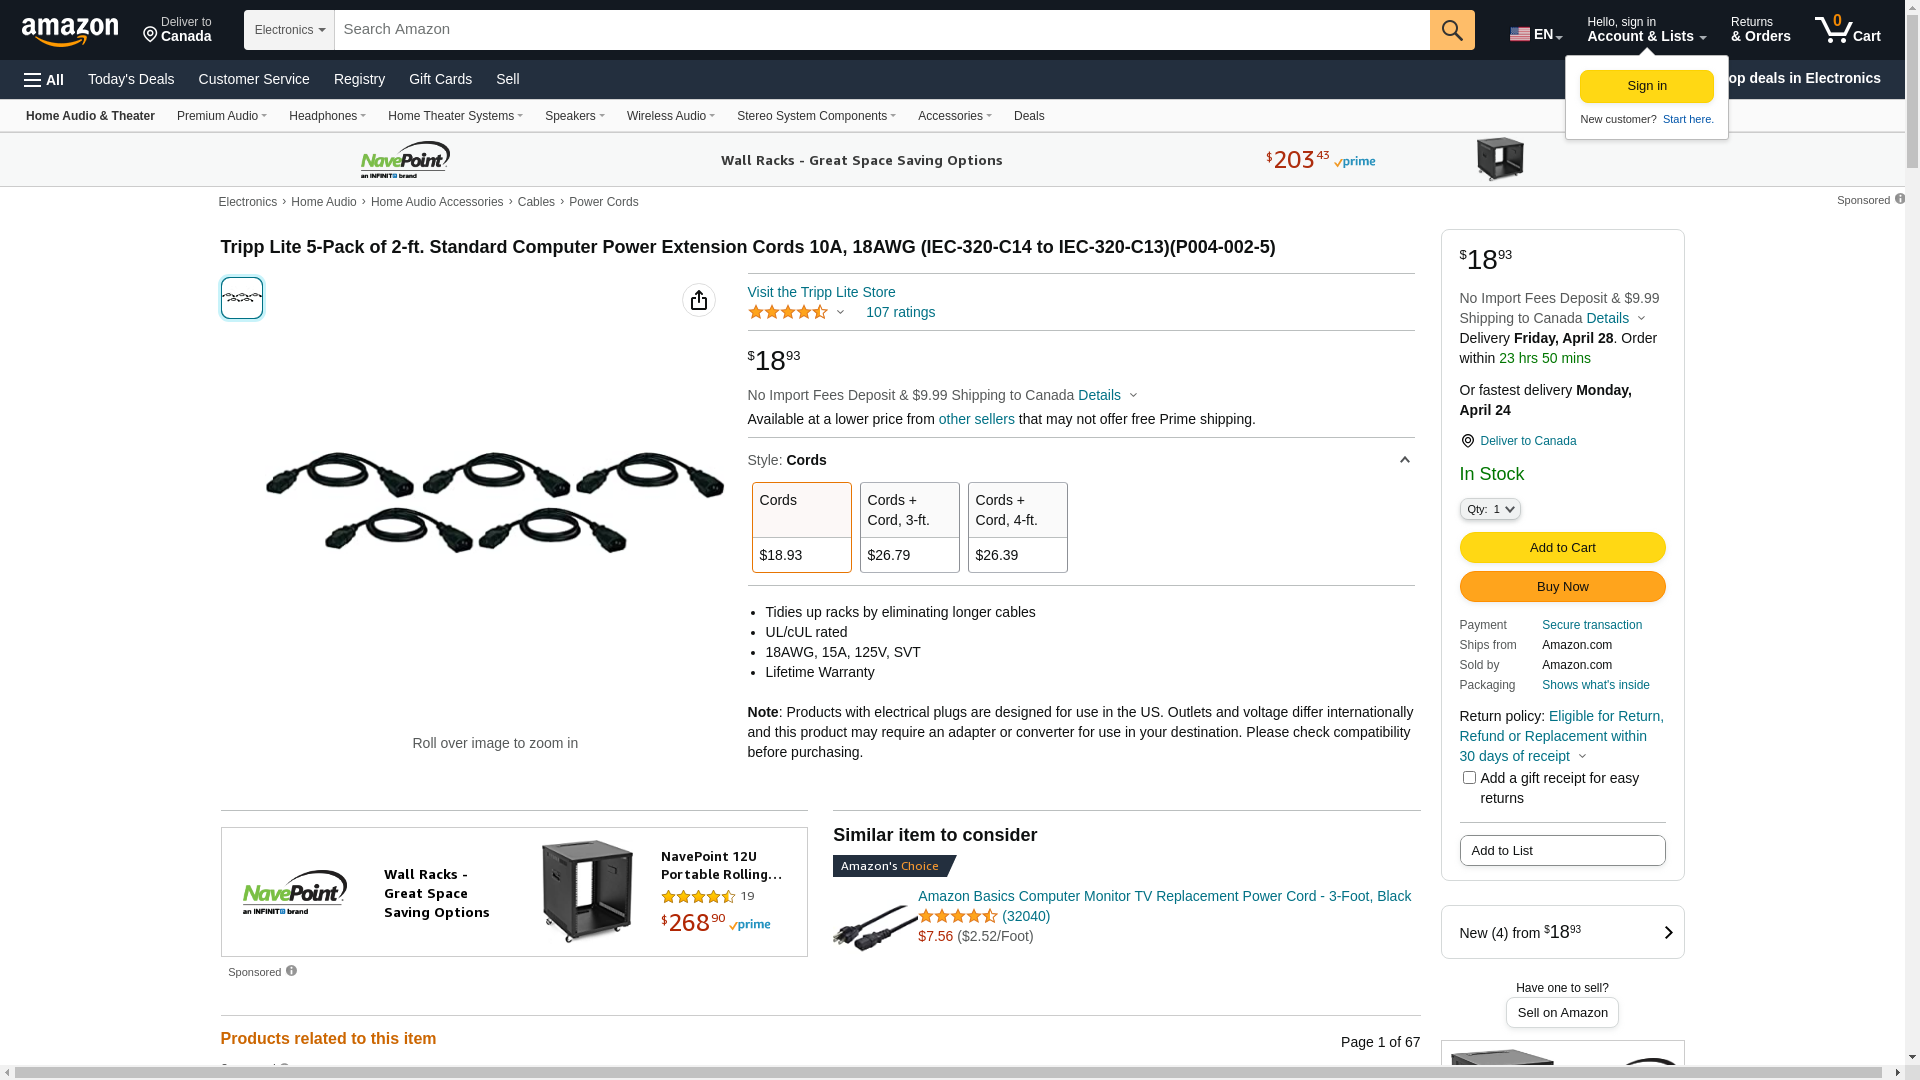Collapse the Style Cords section chevron

[1404, 460]
